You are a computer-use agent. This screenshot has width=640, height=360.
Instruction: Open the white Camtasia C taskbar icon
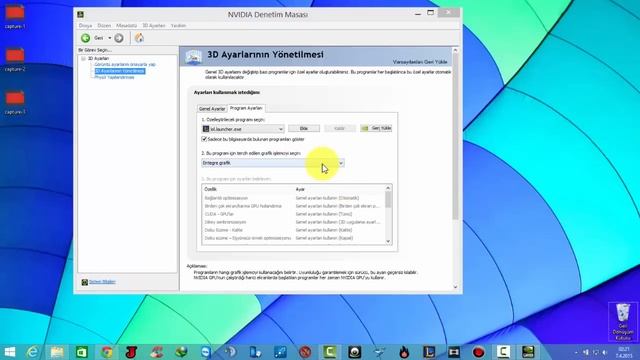[x=503, y=352]
